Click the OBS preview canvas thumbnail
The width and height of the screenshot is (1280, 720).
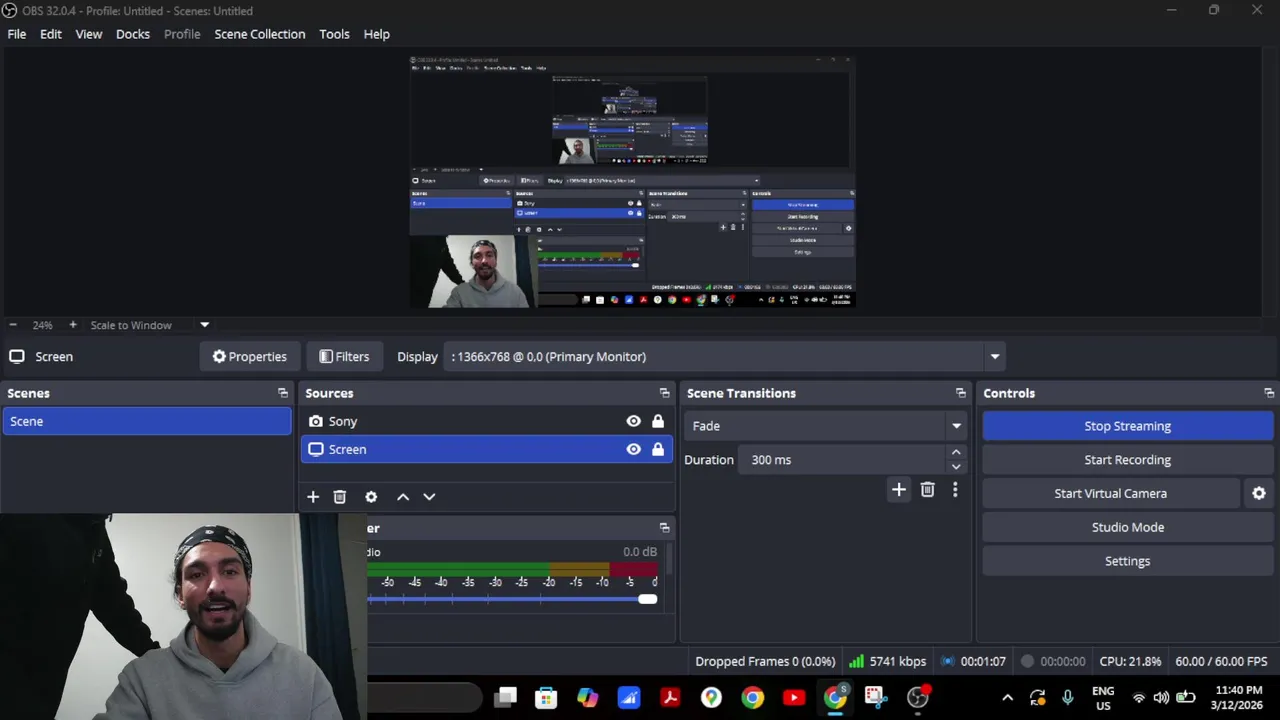(632, 181)
